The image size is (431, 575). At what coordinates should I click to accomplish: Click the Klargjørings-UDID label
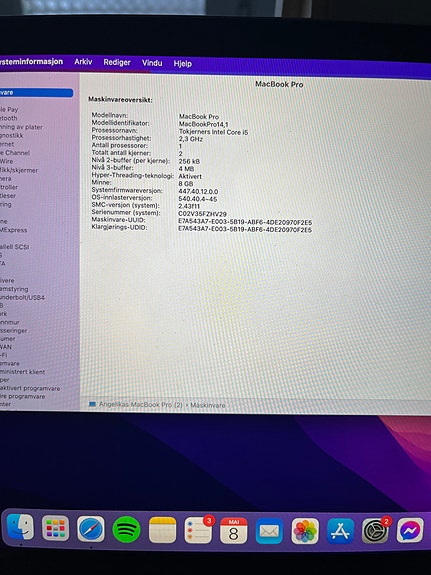119,227
